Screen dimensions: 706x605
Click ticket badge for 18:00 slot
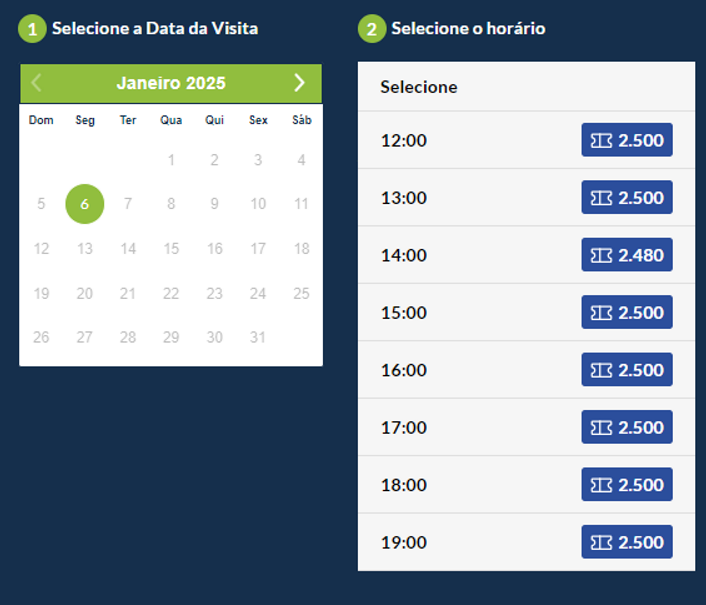[627, 485]
